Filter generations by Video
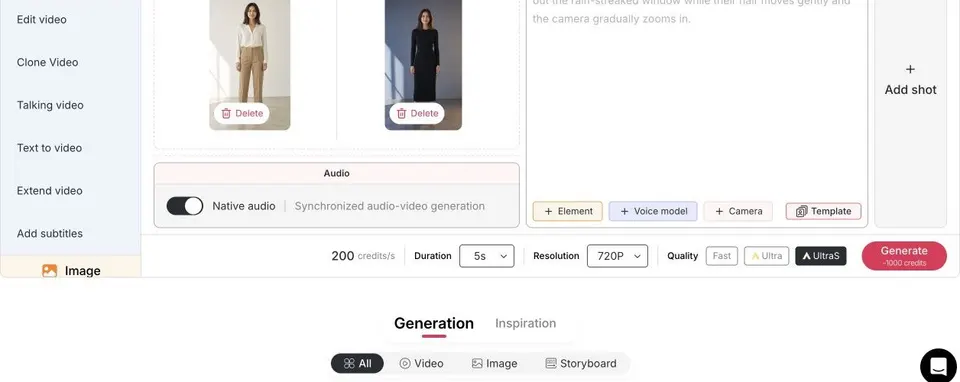 click(421, 364)
